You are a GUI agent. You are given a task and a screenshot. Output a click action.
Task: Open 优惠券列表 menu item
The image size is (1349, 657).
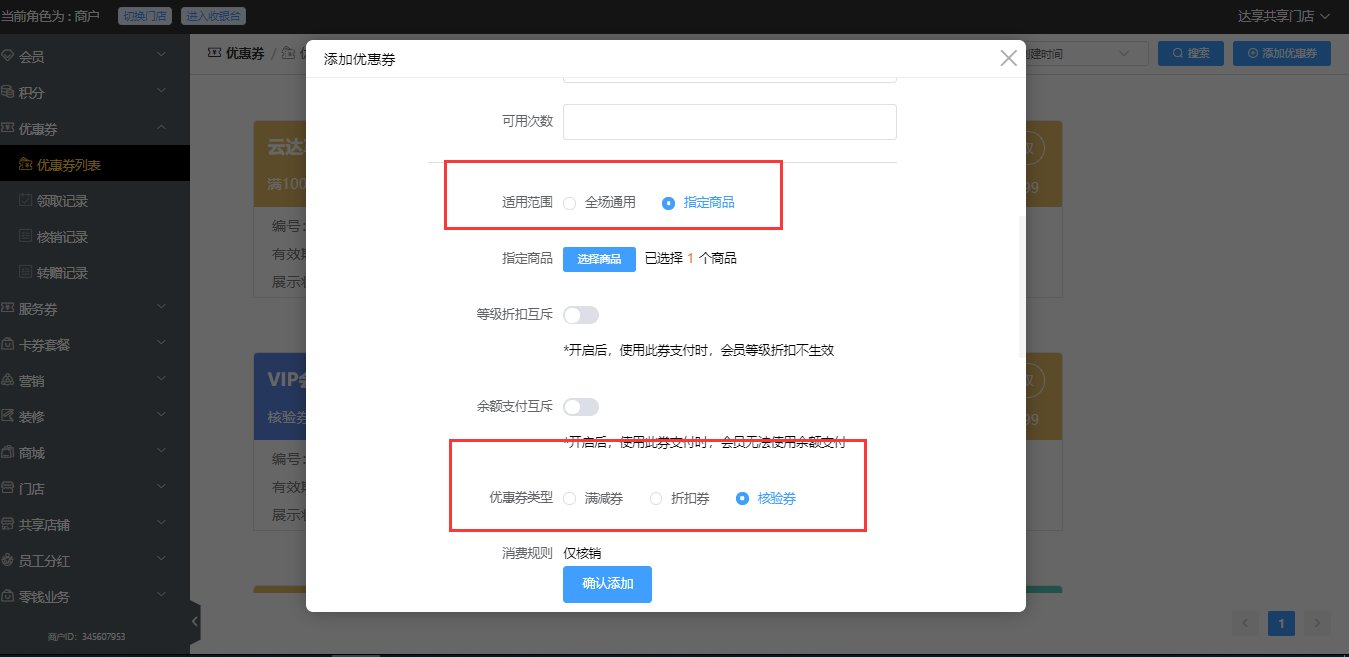(95, 165)
